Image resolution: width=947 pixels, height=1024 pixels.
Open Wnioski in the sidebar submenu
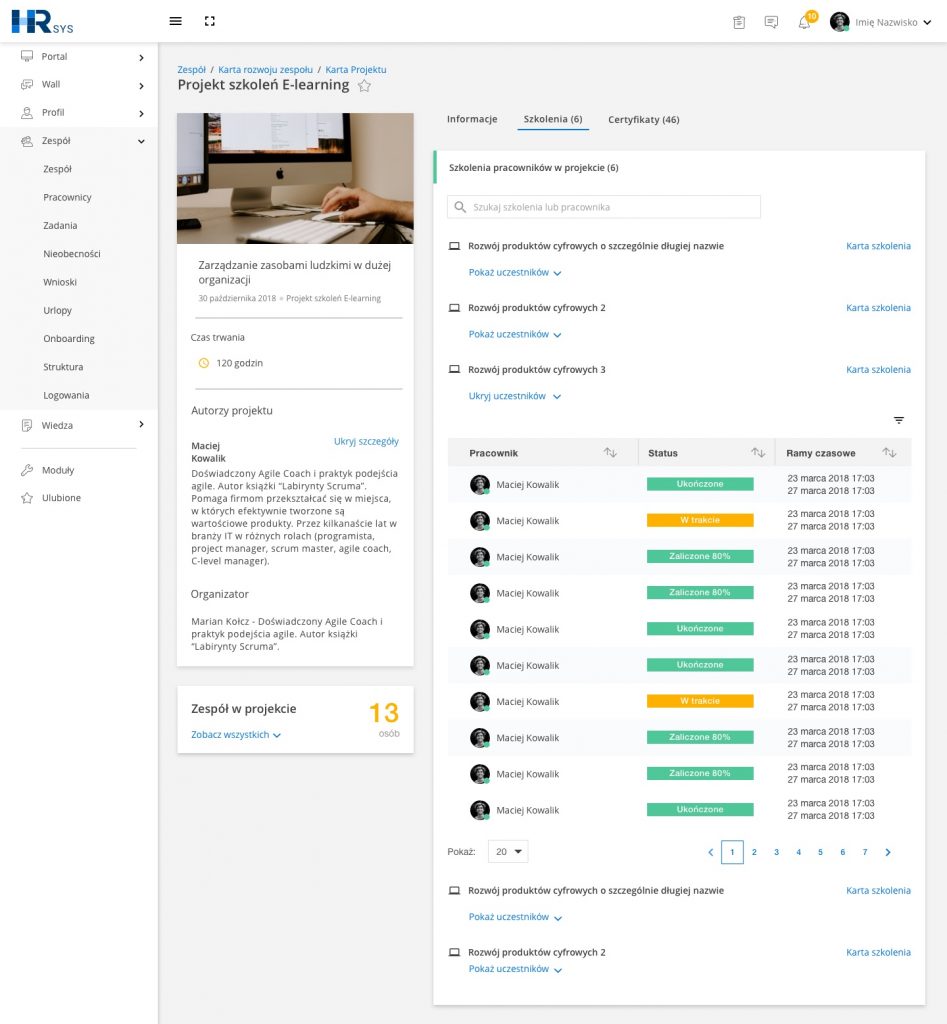[x=60, y=282]
